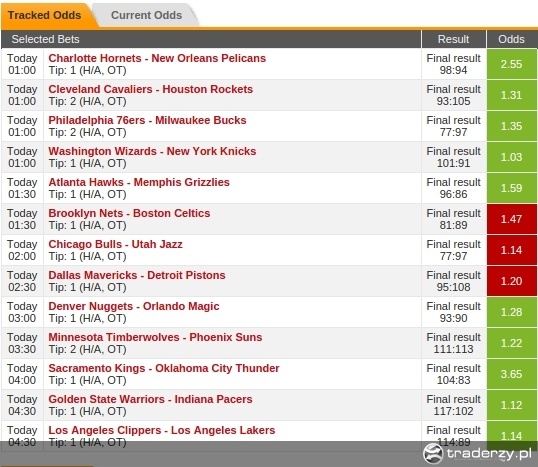Select the Tracked Odds tab
Image resolution: width=538 pixels, height=467 pixels.
(45, 15)
